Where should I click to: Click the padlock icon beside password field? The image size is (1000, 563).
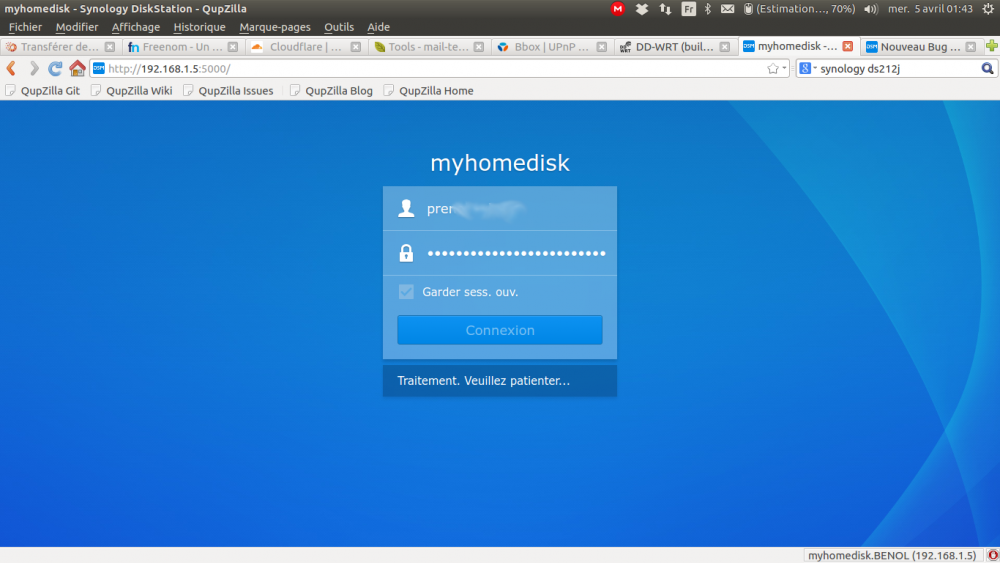click(x=406, y=253)
